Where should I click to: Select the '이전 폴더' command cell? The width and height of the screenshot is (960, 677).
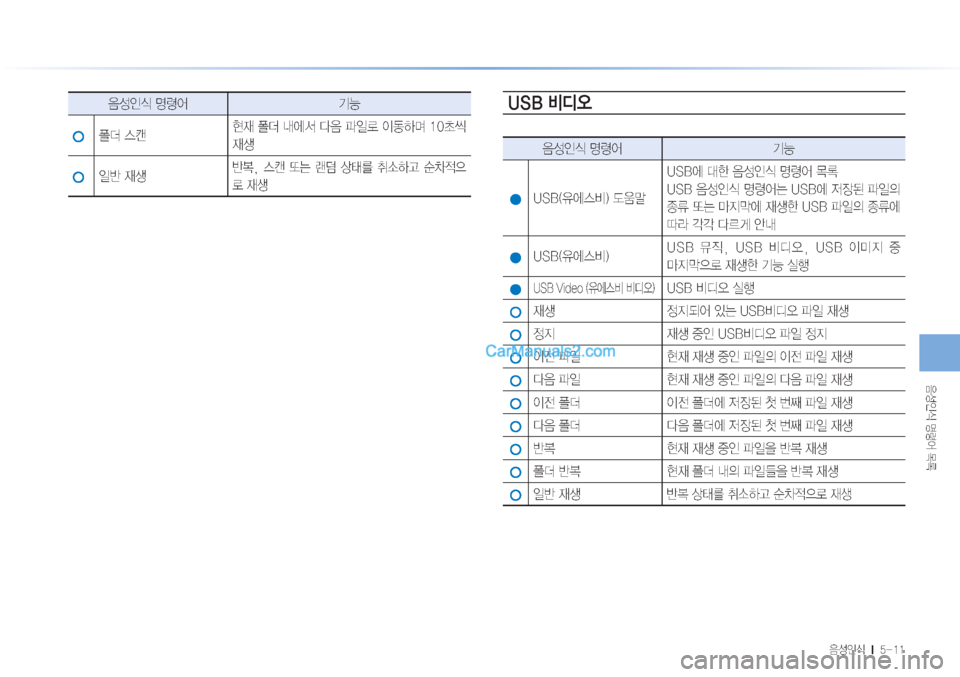point(557,403)
